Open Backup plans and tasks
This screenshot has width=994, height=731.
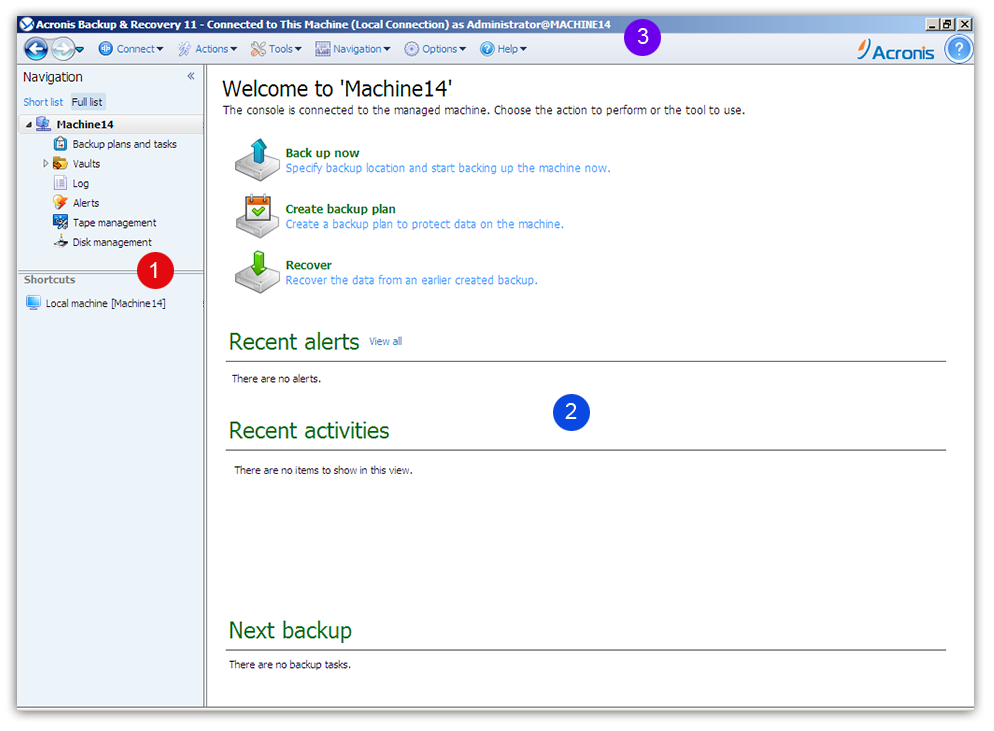point(124,144)
